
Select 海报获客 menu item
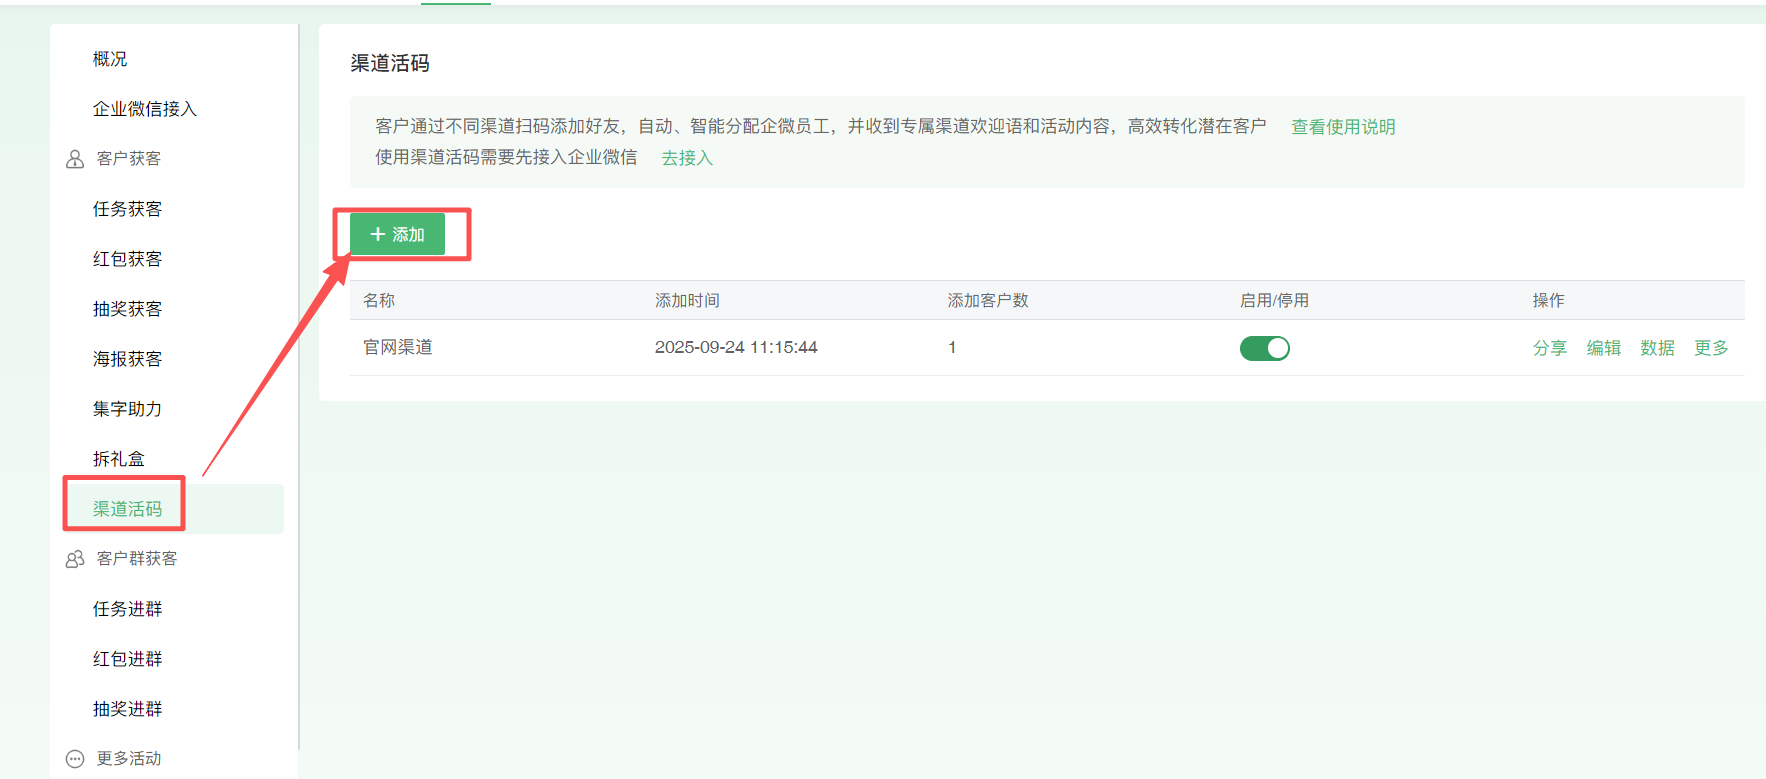(x=127, y=359)
